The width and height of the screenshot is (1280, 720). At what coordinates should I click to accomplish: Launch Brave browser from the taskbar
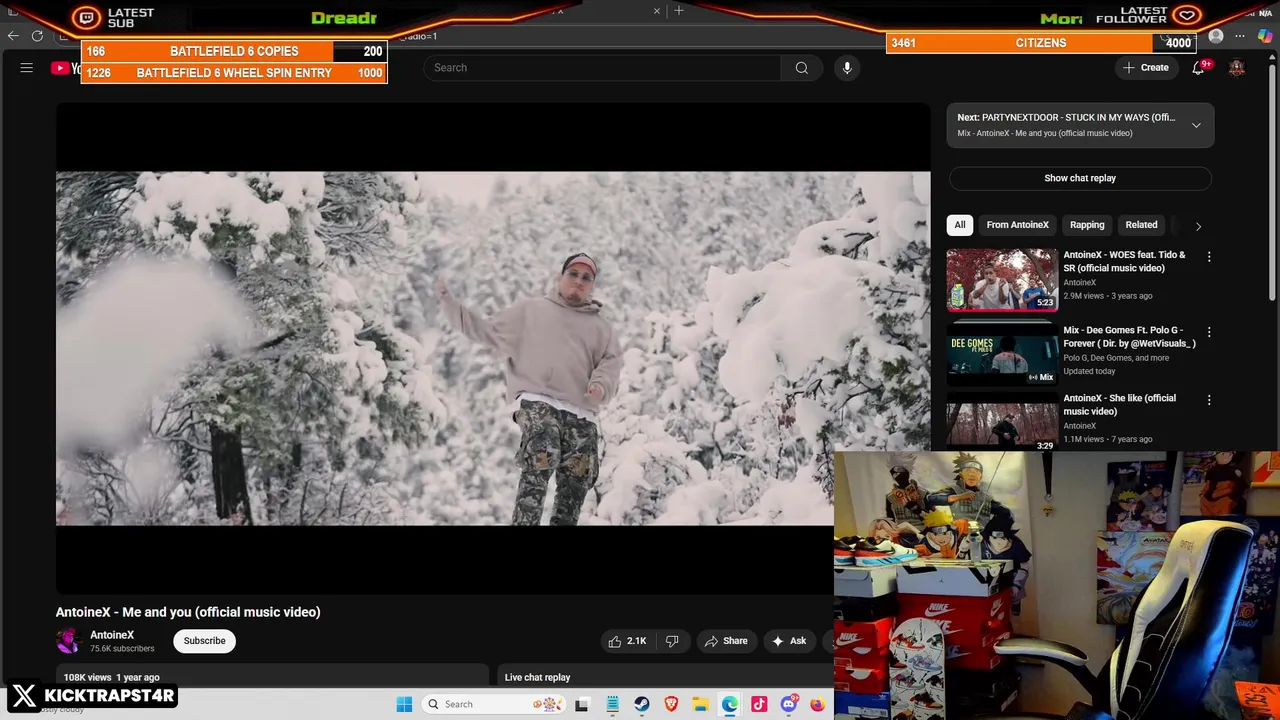pyautogui.click(x=671, y=704)
